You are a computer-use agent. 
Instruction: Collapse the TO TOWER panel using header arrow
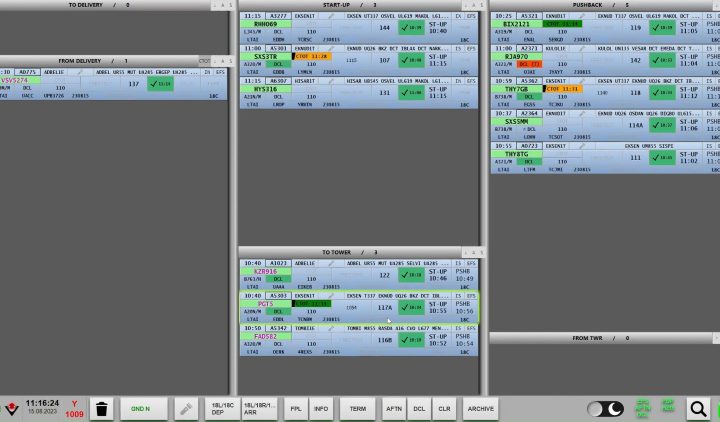tap(472, 252)
